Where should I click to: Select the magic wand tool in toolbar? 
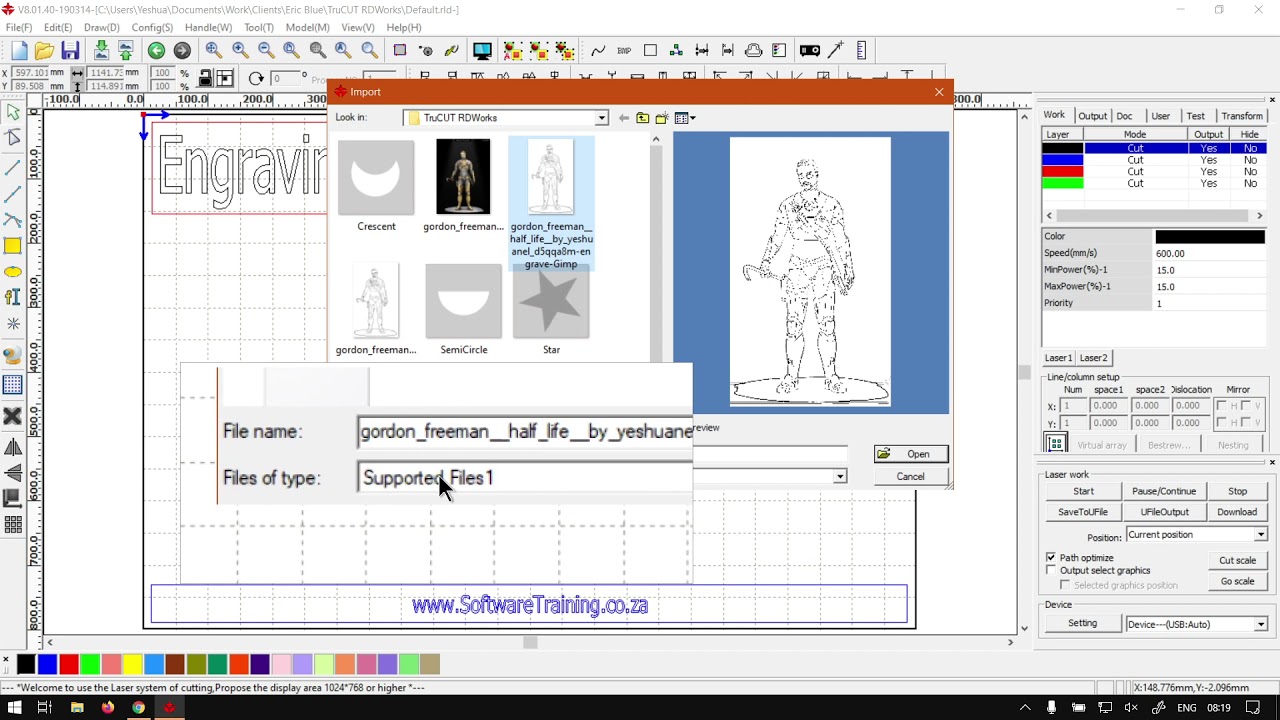(836, 51)
